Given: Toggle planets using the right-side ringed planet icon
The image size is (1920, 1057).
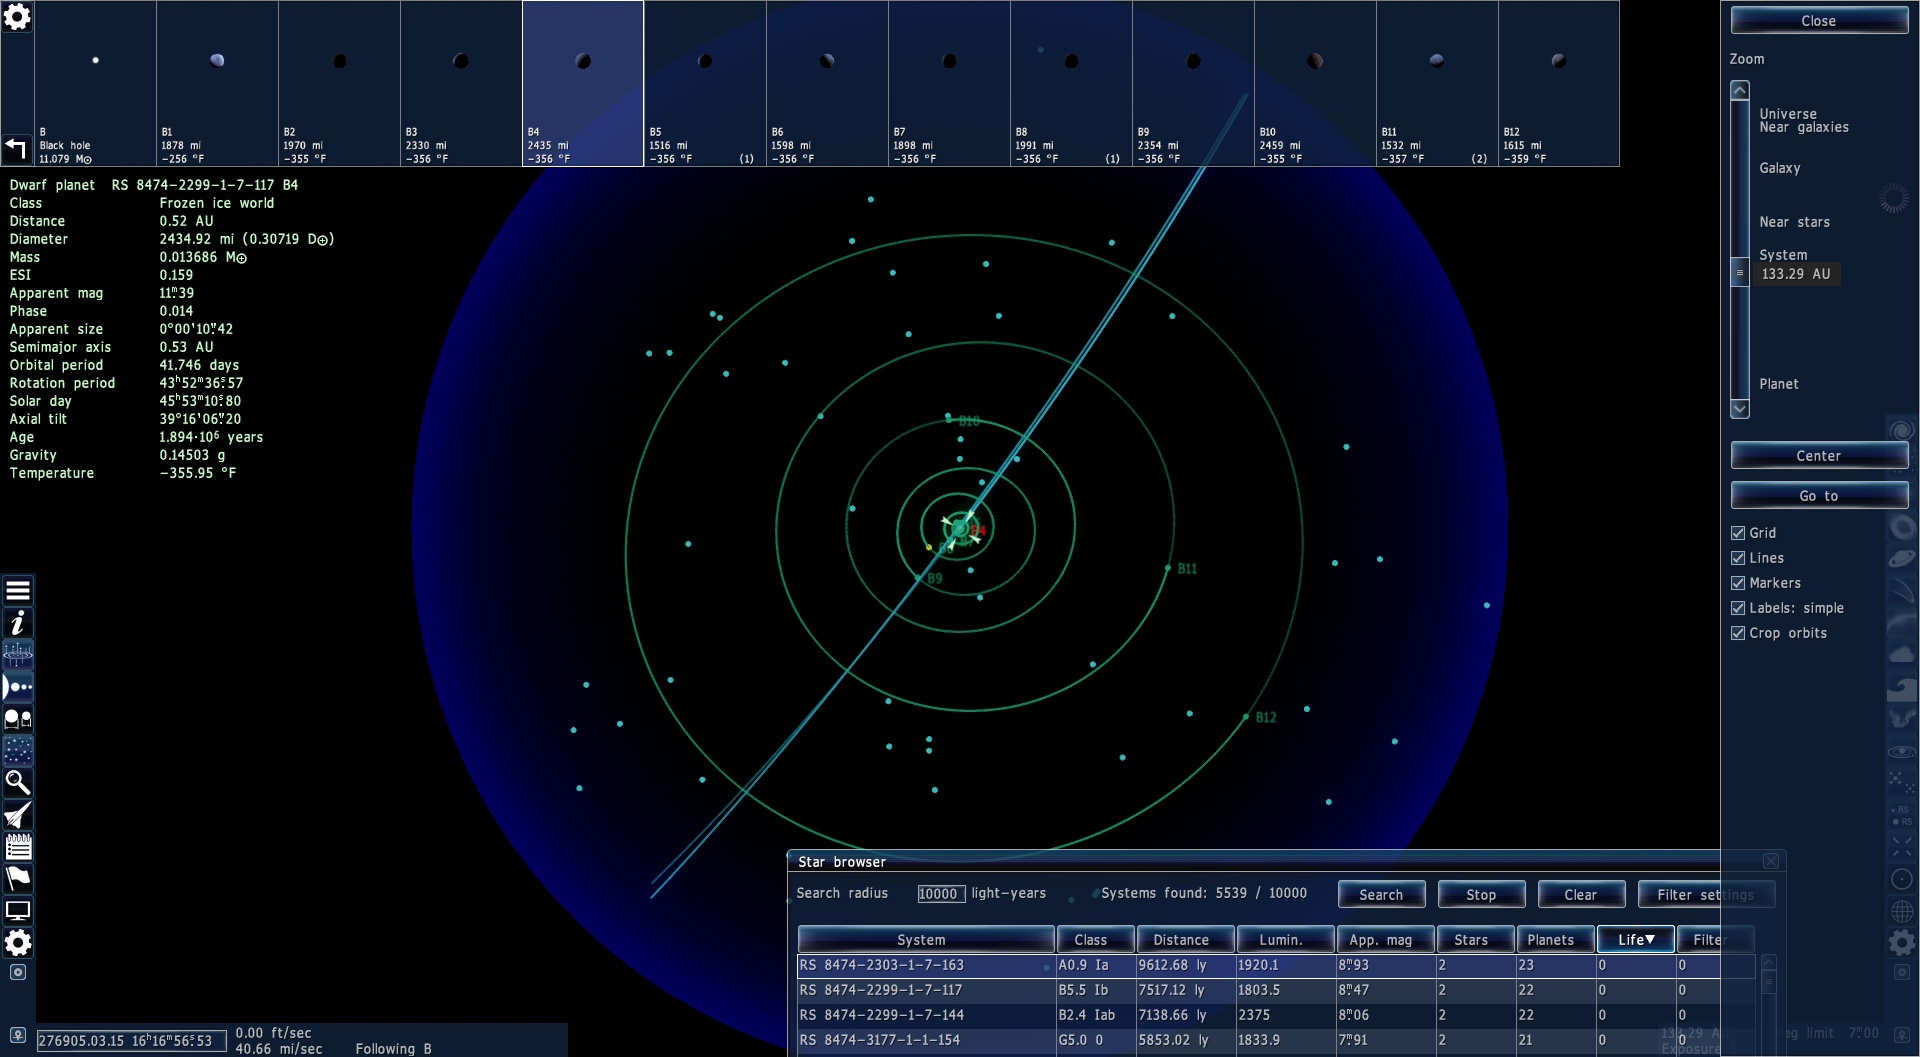Looking at the screenshot, I should coord(1901,558).
